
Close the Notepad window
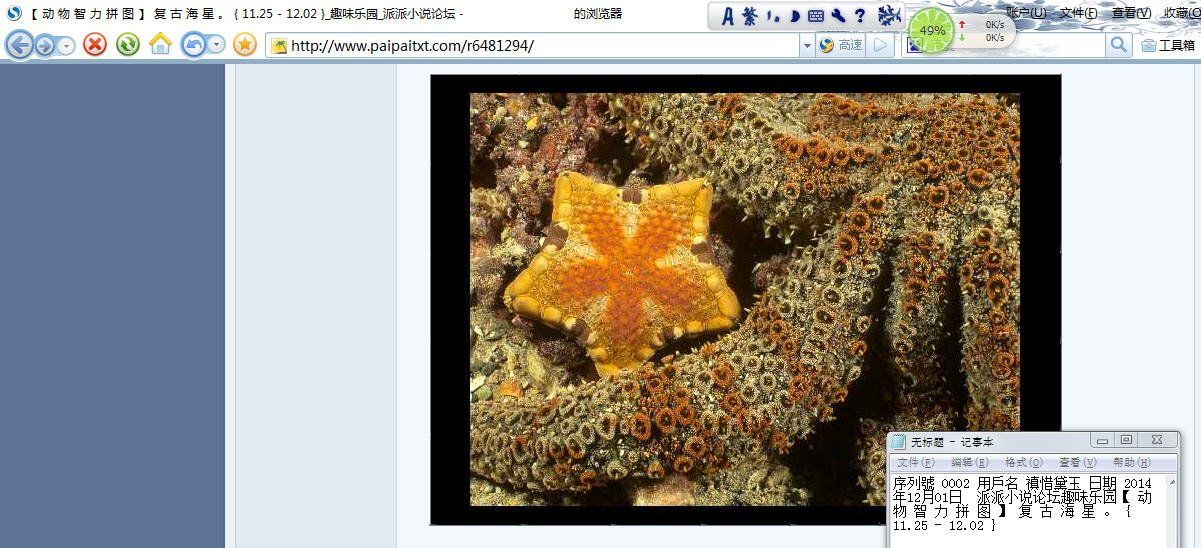pos(1156,440)
